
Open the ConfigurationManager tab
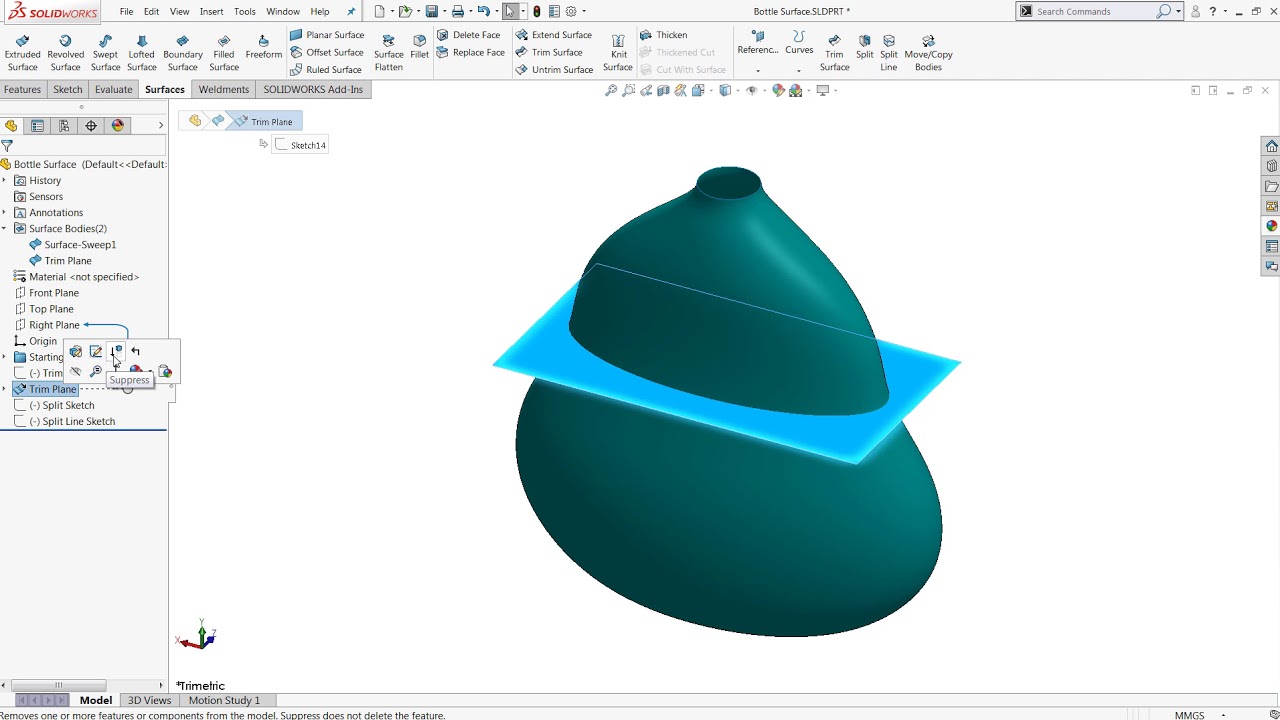click(64, 125)
